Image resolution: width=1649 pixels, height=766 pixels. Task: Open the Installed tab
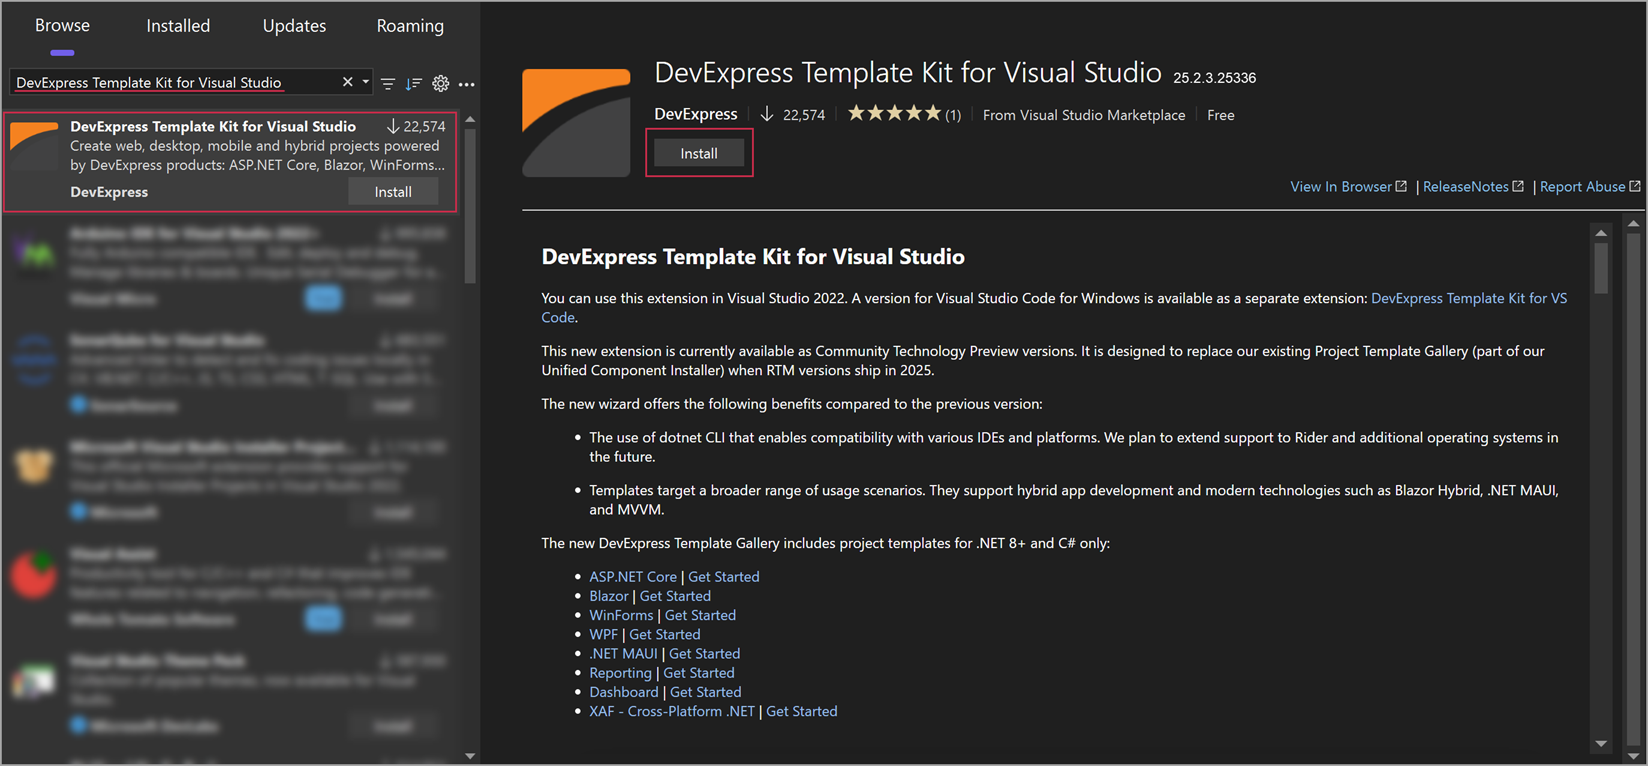tap(178, 26)
